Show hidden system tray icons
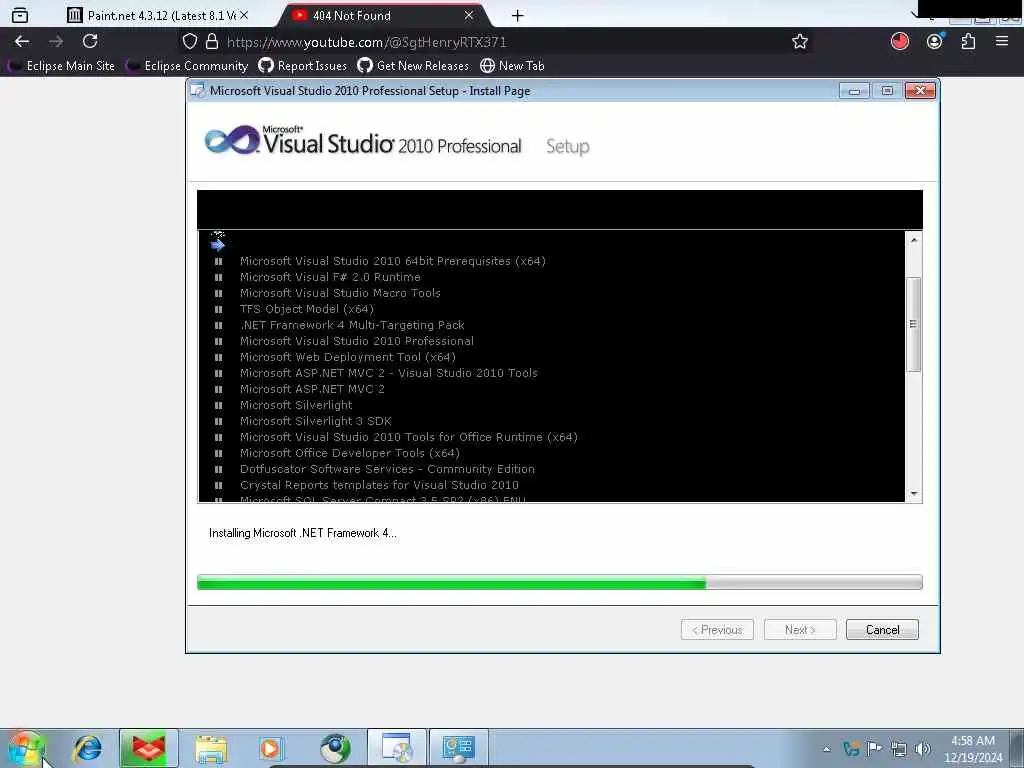 pyautogui.click(x=826, y=749)
